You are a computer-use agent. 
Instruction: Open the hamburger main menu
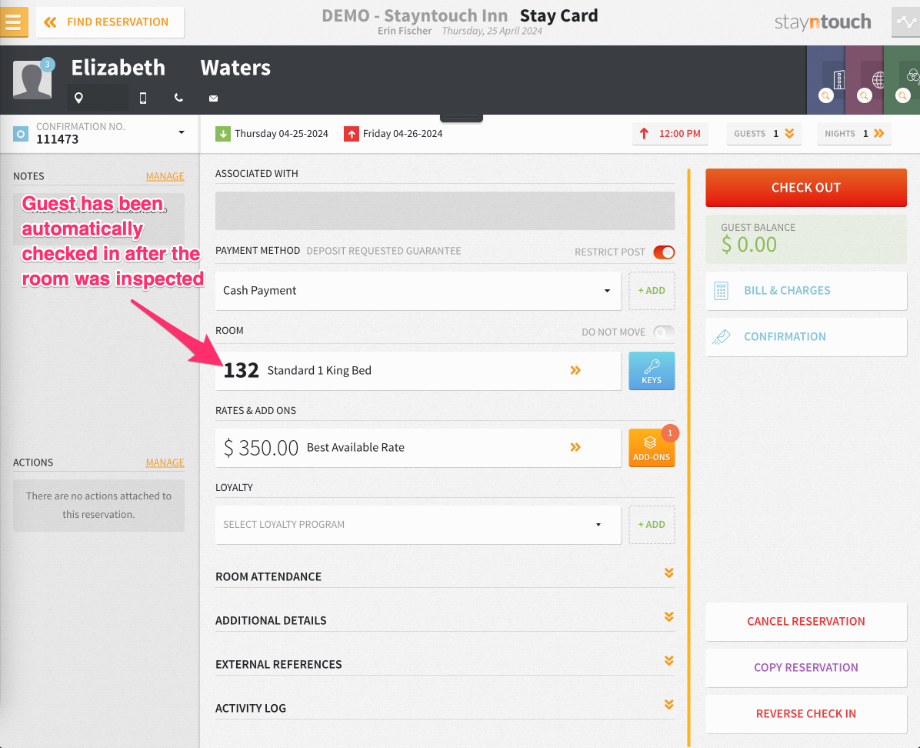[13, 22]
